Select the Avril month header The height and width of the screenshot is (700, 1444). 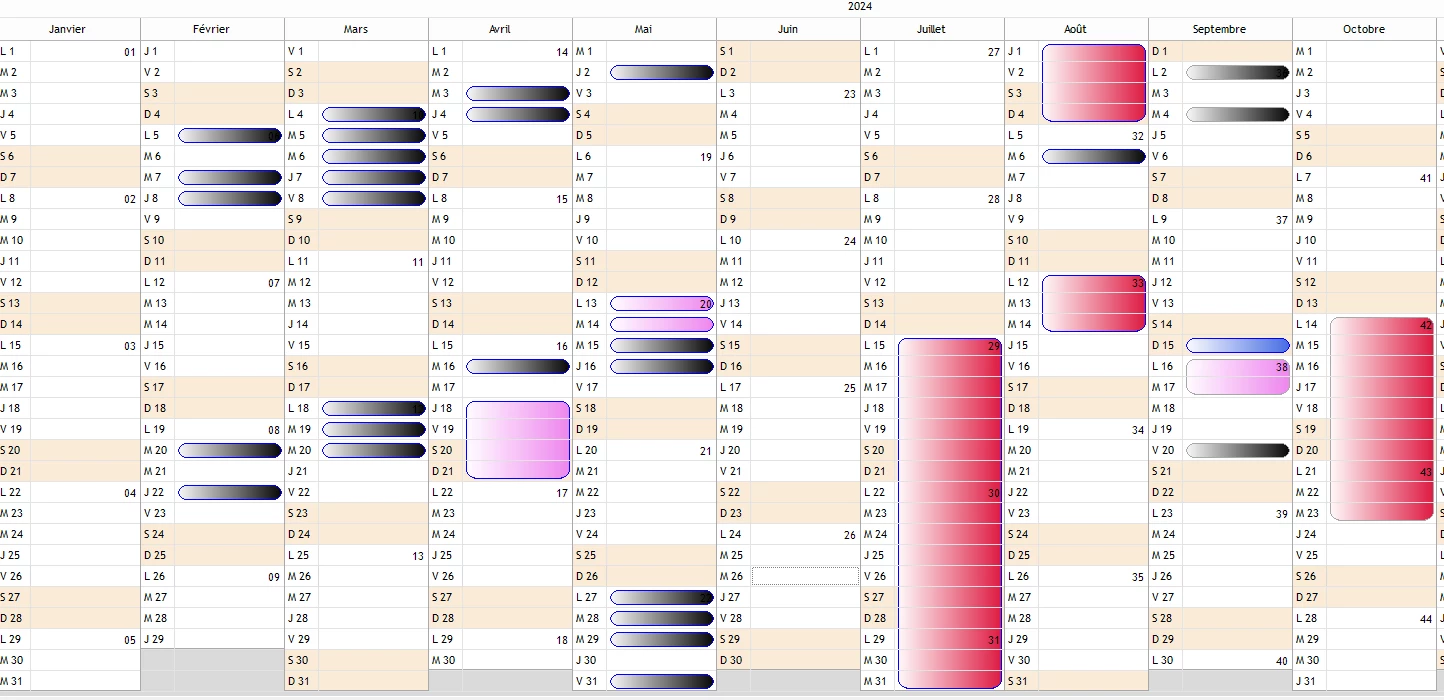500,29
